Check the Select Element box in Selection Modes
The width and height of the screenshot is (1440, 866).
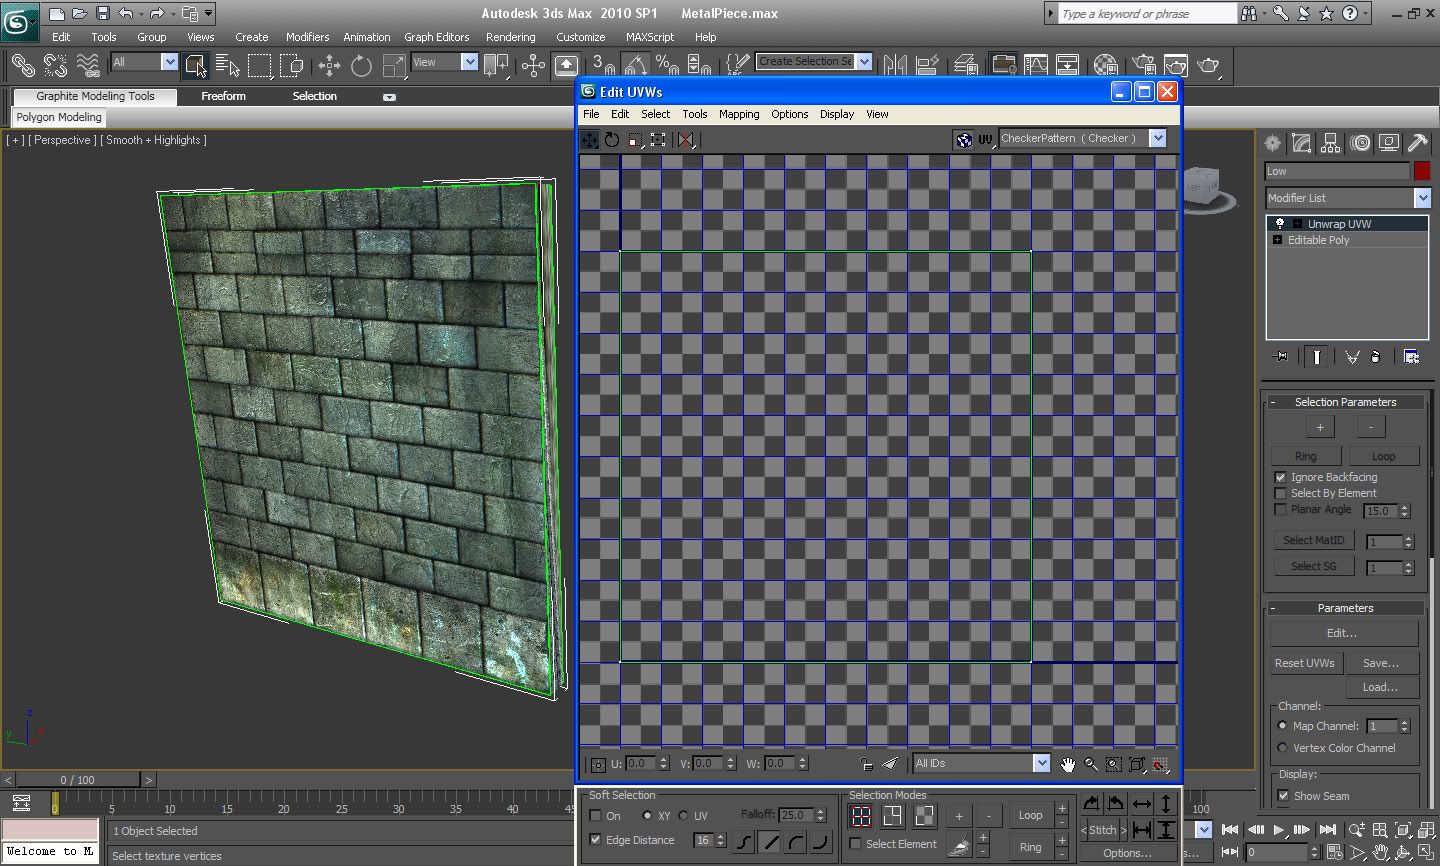coord(856,844)
